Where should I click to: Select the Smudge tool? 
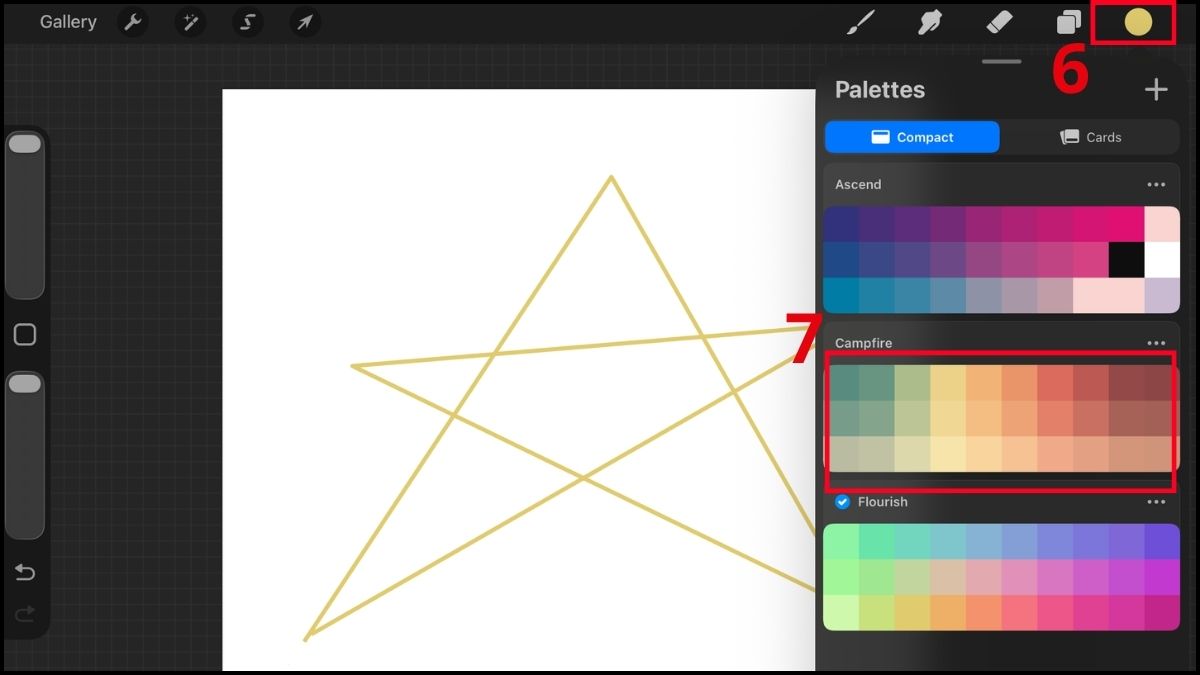(x=930, y=22)
